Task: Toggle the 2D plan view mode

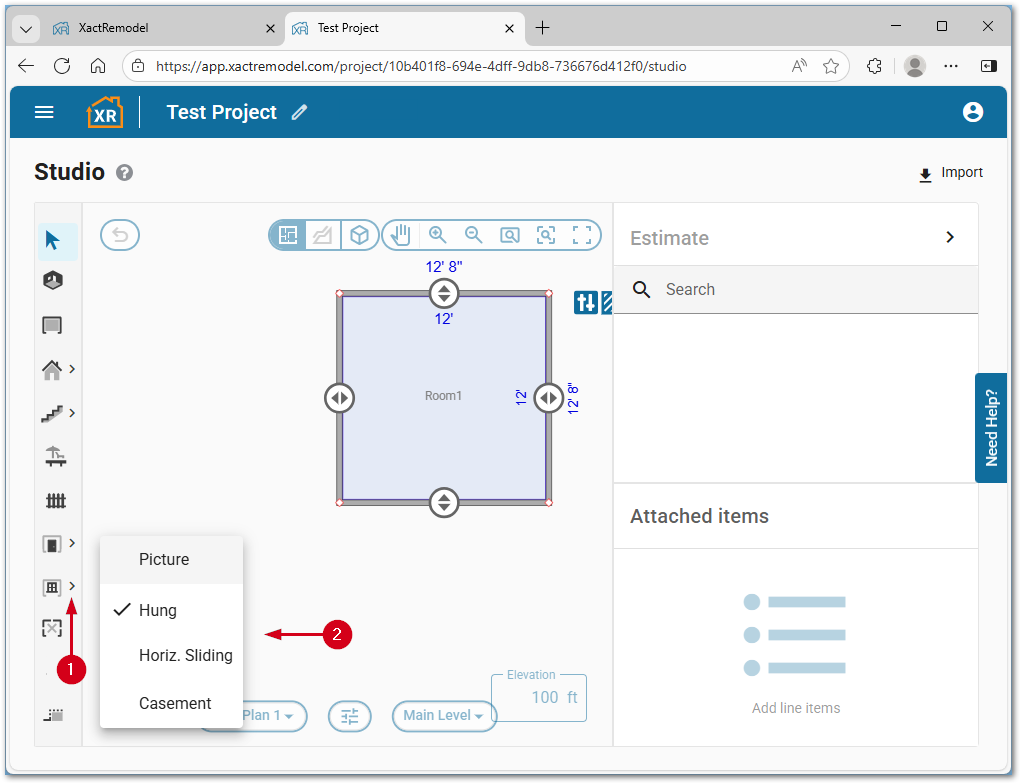Action: (287, 234)
